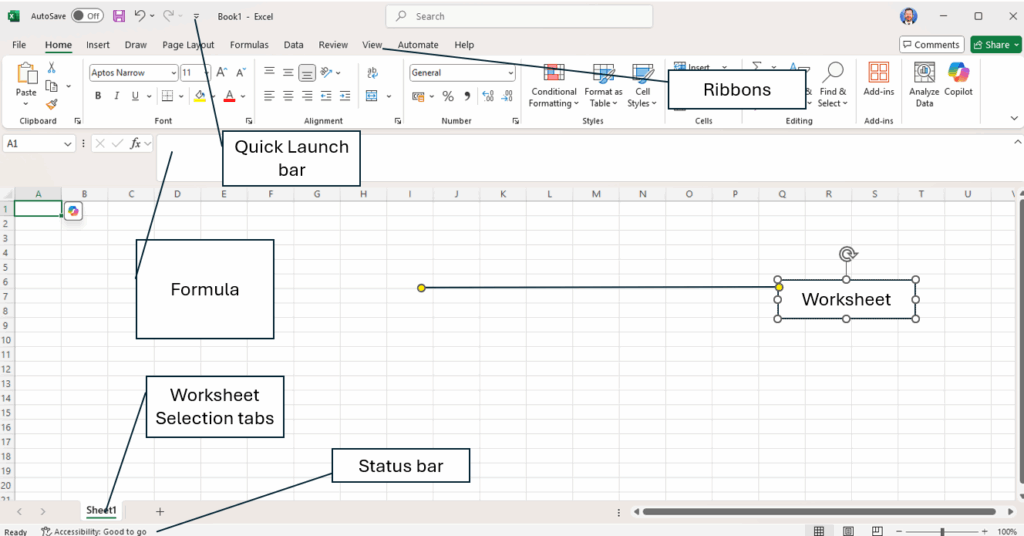This screenshot has width=1024, height=536.
Task: Click the Accounting Number Format icon
Action: (x=418, y=97)
